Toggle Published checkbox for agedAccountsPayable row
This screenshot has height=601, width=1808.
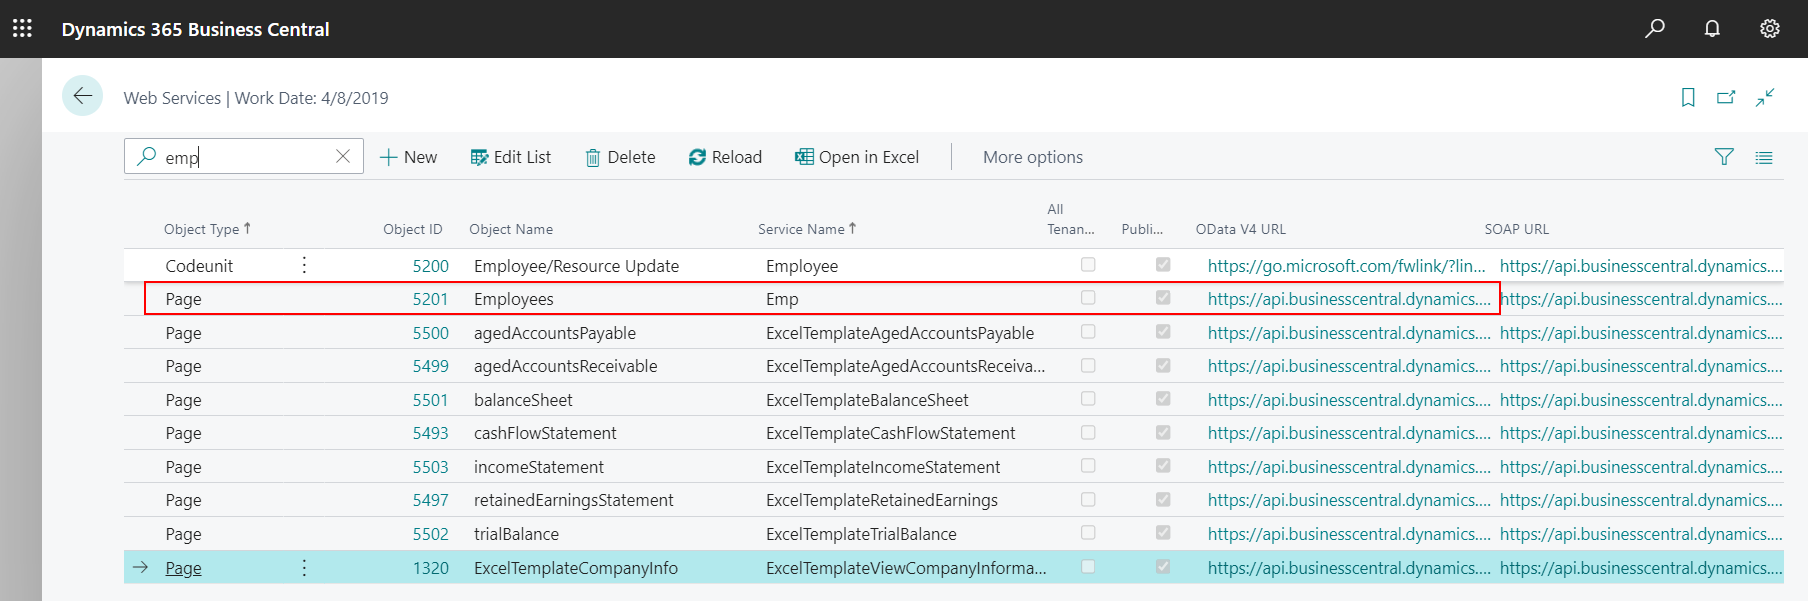[1163, 331]
